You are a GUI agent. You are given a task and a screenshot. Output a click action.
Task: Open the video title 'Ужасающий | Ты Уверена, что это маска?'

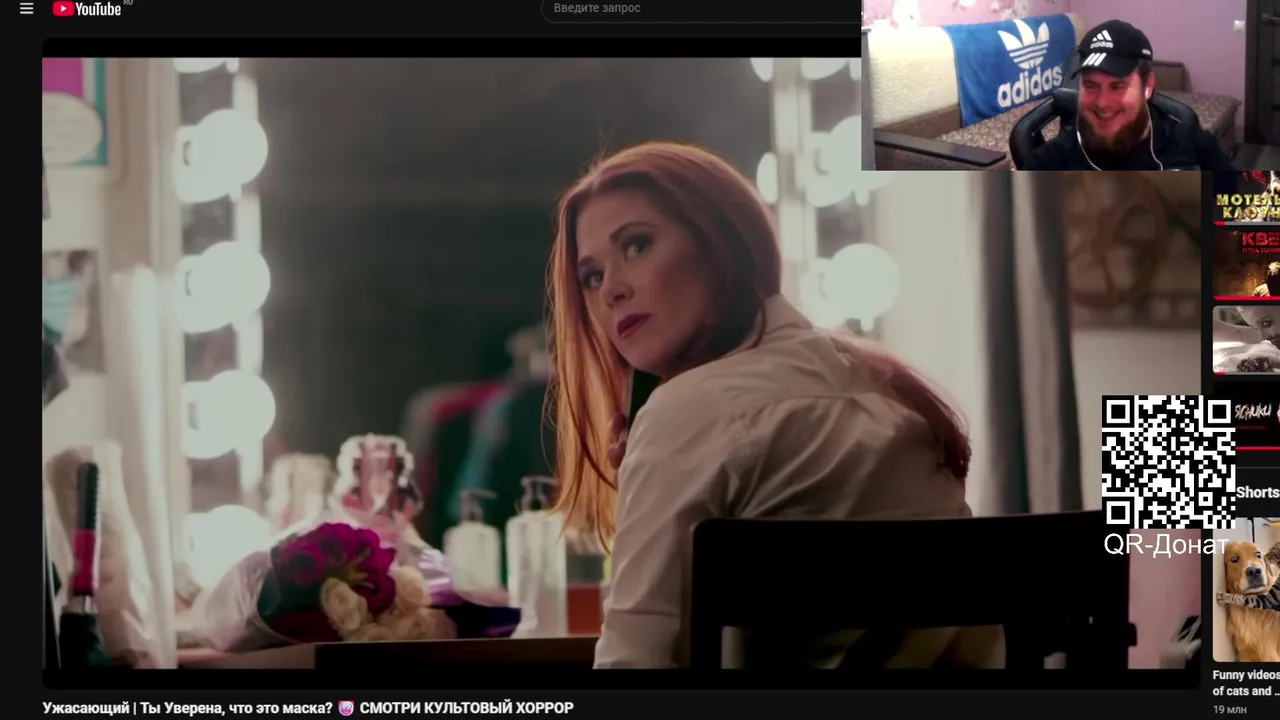point(308,708)
